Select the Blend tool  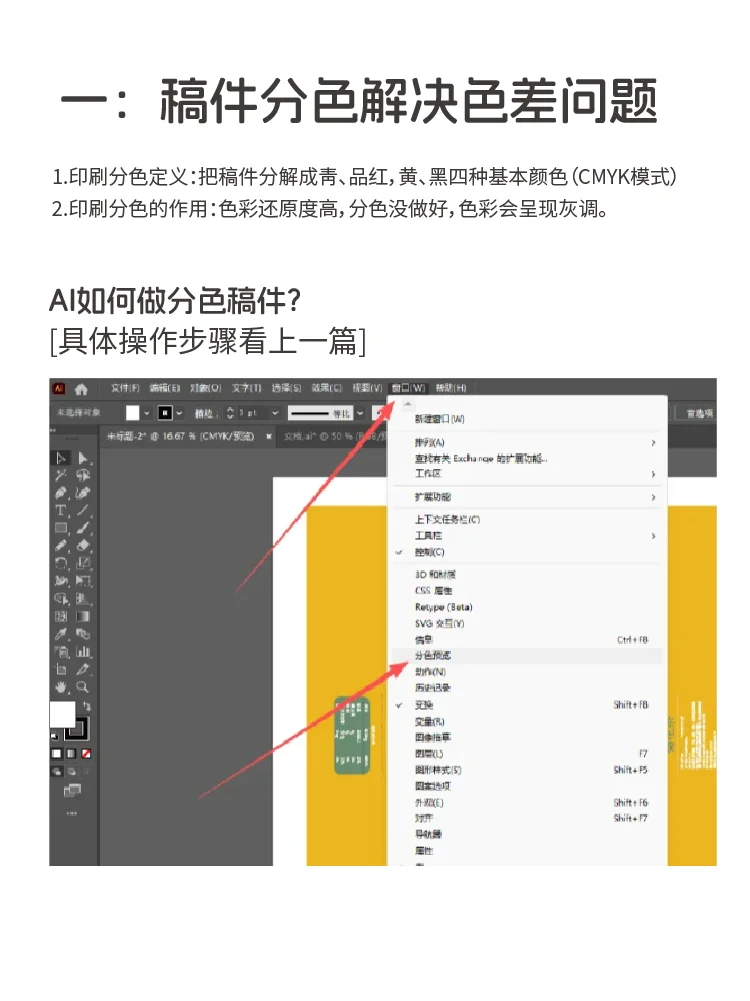tap(83, 634)
